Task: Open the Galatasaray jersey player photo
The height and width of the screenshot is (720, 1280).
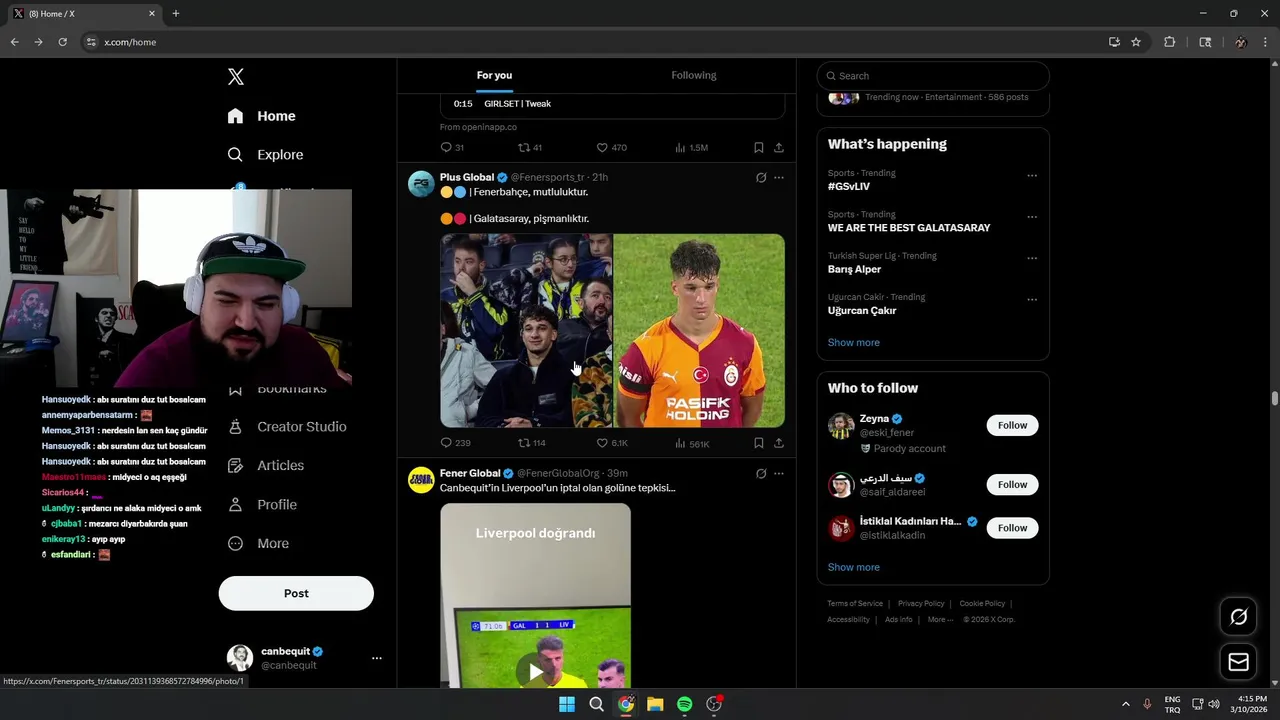Action: 699,330
